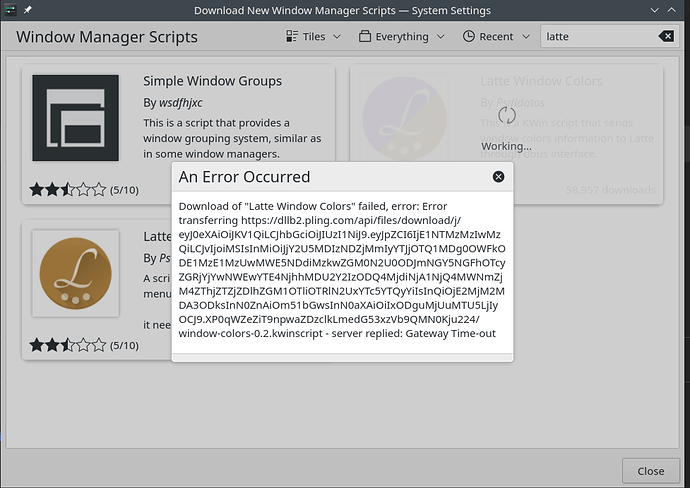Click the lower Latte entry star rating

[x=68, y=345]
